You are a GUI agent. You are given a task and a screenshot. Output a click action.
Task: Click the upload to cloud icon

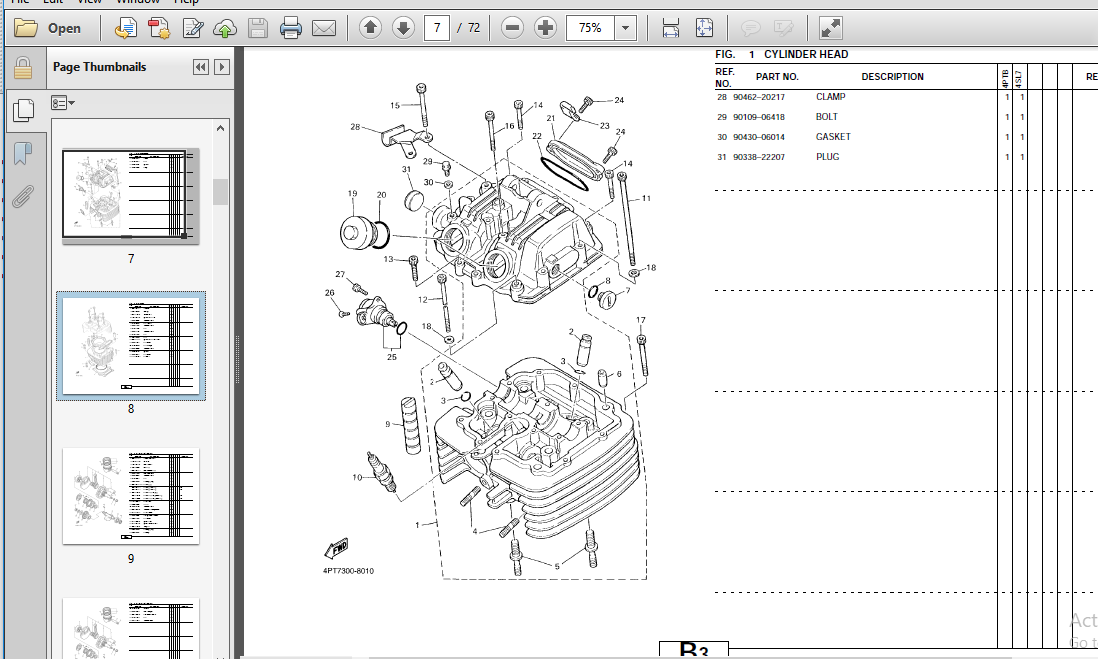[x=225, y=28]
